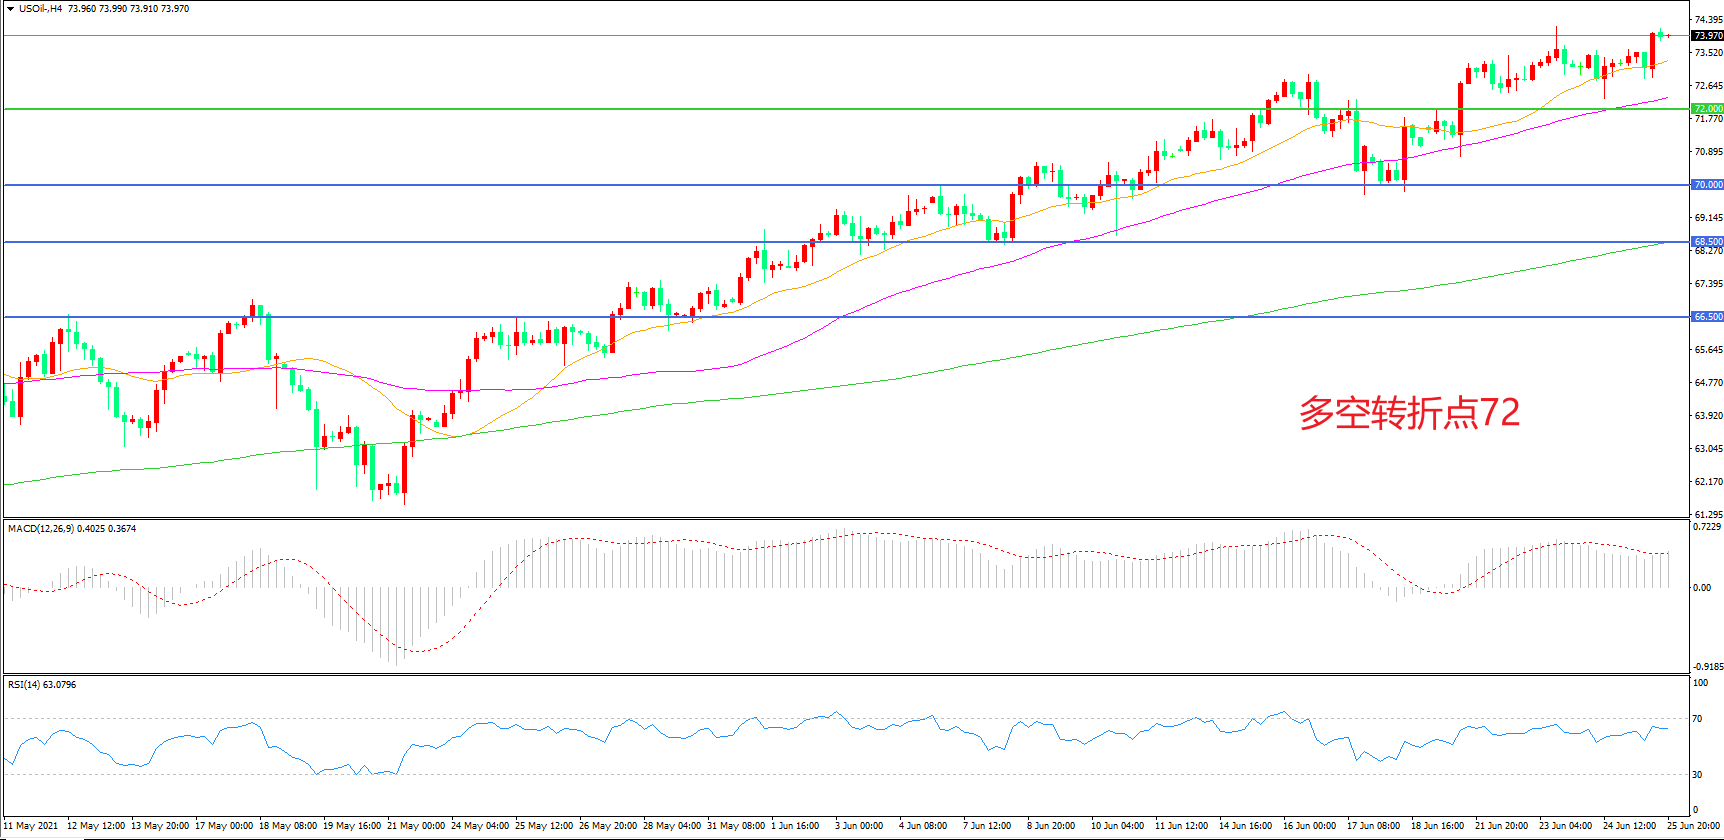1724x840 pixels.
Task: Click the USOil-,H4 chart title text
Action: click(40, 9)
